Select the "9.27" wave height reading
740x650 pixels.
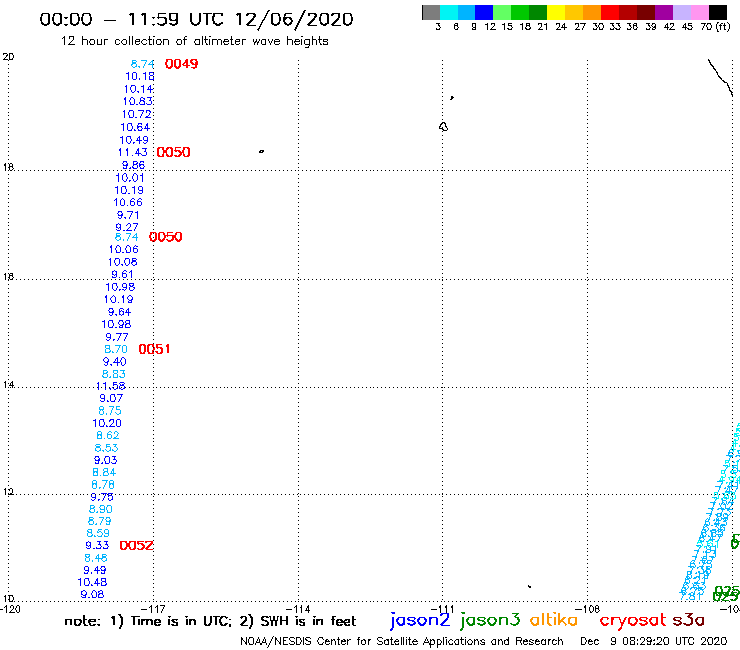(x=127, y=228)
